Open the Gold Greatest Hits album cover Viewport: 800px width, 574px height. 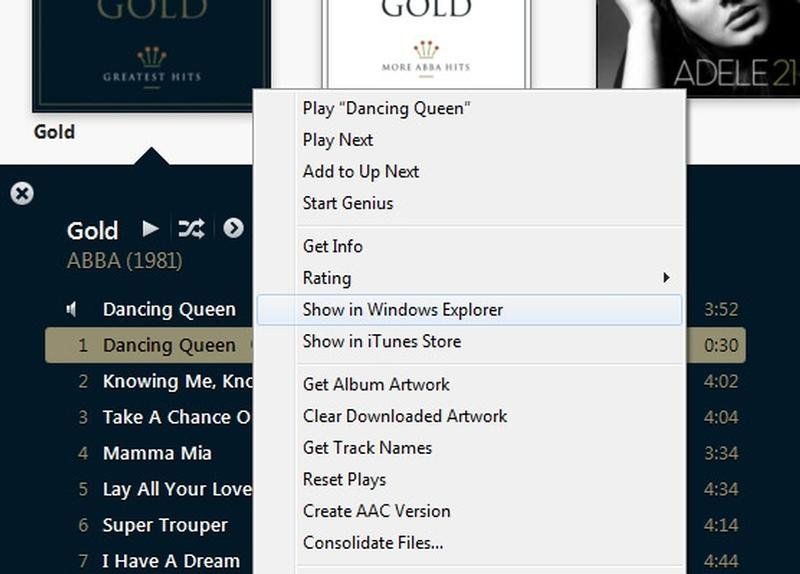pyautogui.click(x=152, y=55)
